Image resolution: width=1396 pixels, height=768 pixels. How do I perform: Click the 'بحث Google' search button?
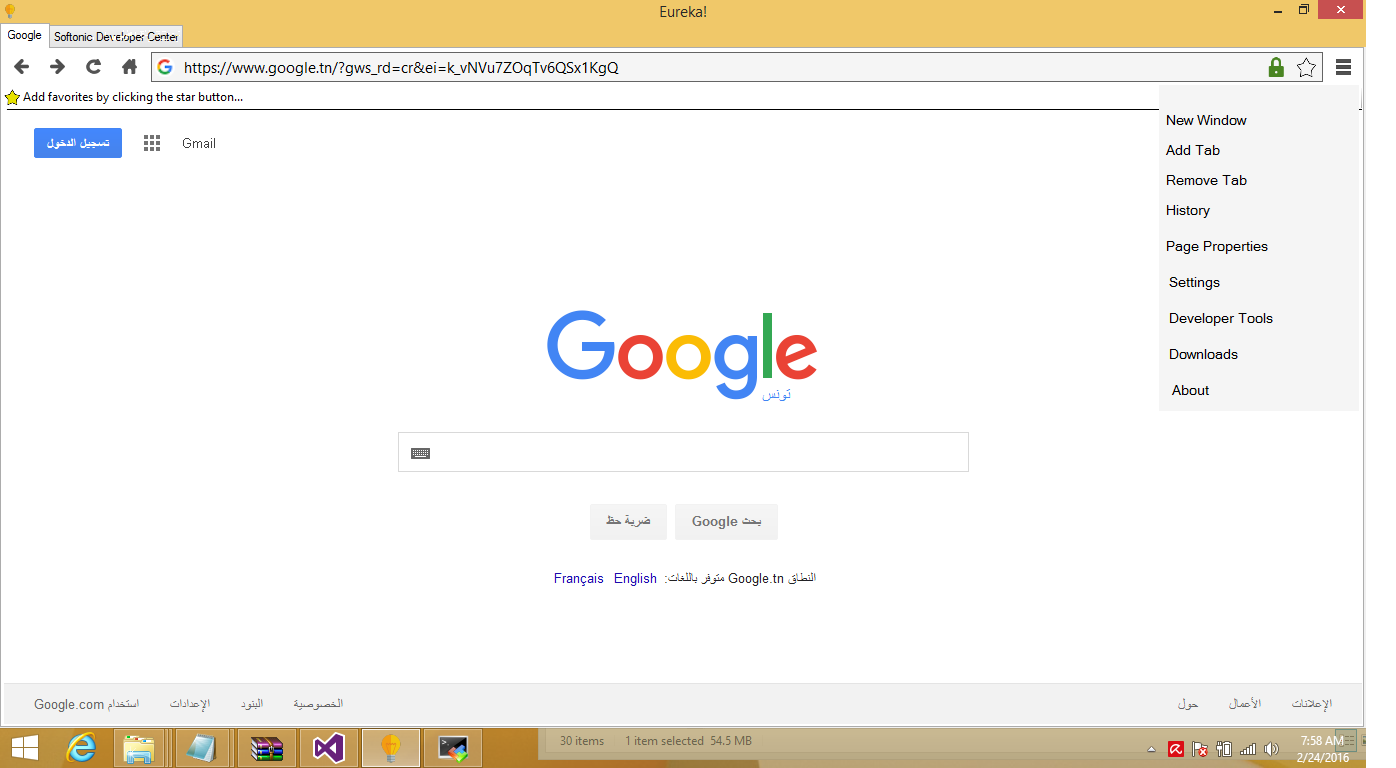(x=726, y=521)
